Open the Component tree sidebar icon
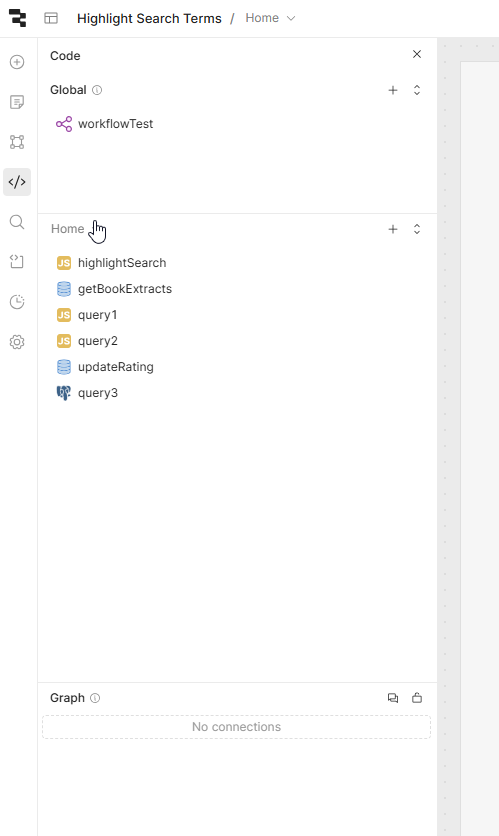Viewport: 499px width, 836px height. pos(17,142)
